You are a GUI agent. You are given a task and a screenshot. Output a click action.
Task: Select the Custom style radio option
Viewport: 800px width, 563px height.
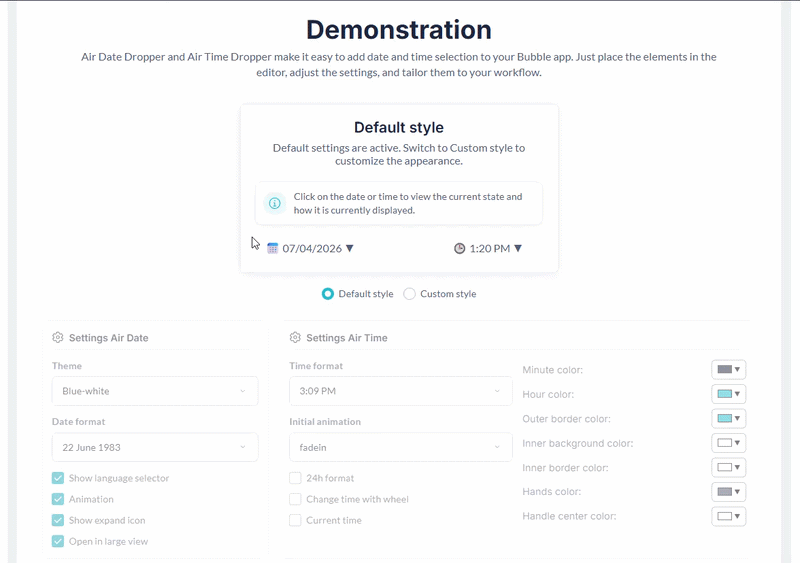(409, 294)
